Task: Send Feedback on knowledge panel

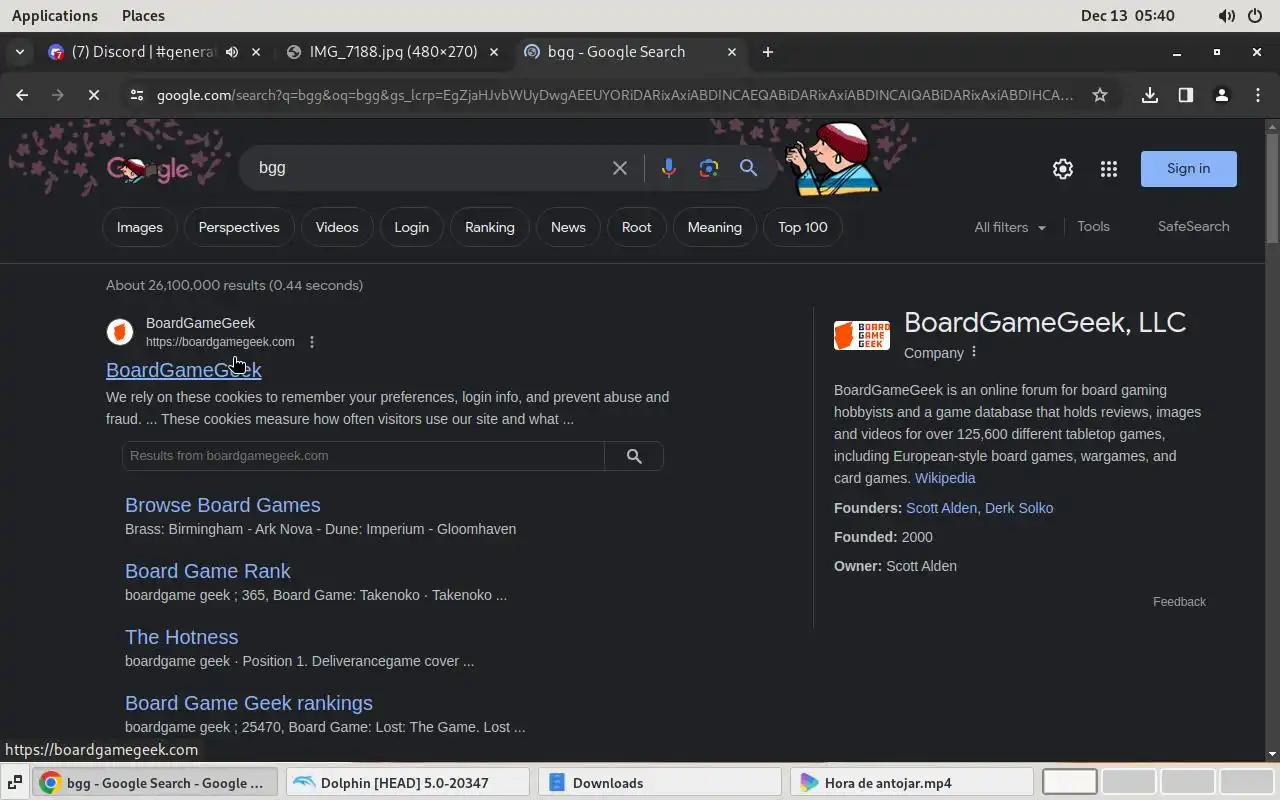Action: click(x=1179, y=602)
